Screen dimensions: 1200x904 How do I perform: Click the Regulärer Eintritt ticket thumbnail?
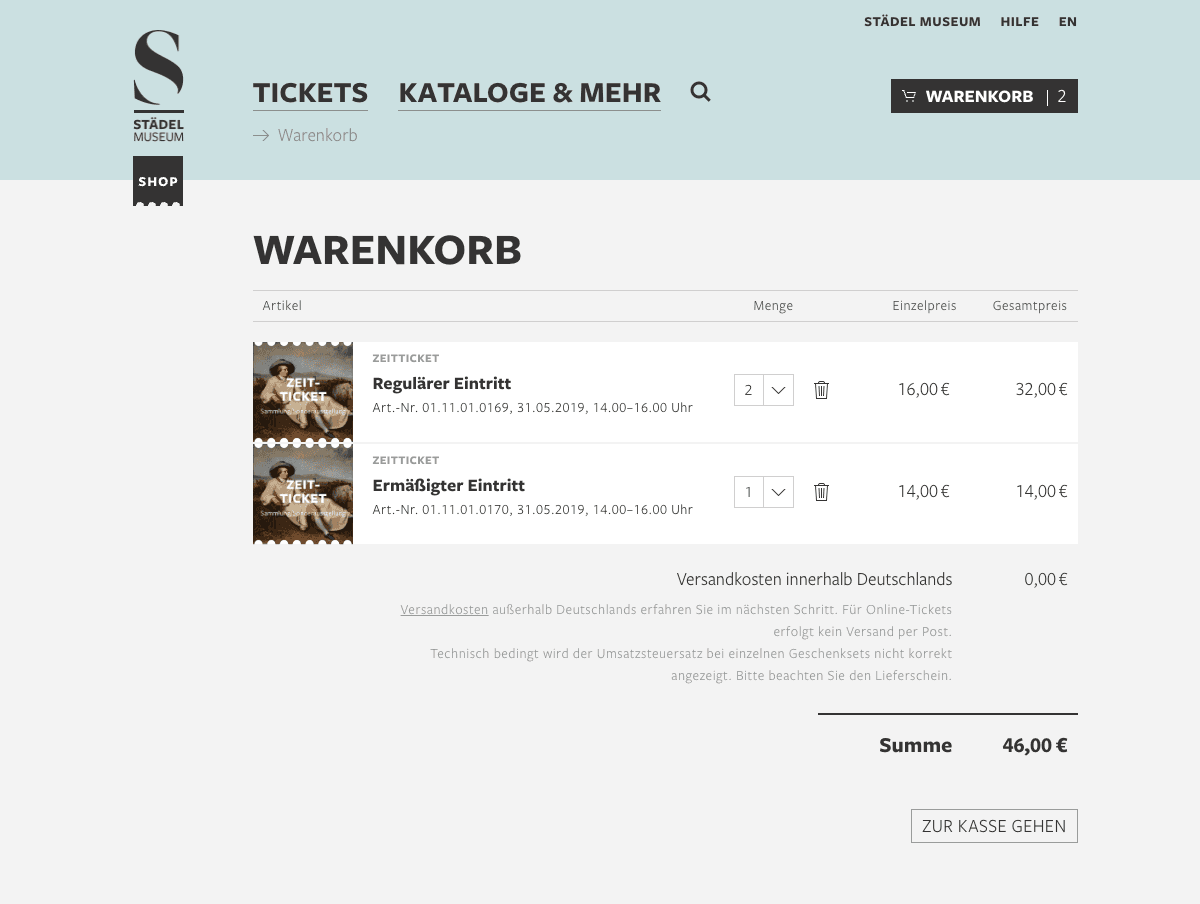pyautogui.click(x=303, y=392)
